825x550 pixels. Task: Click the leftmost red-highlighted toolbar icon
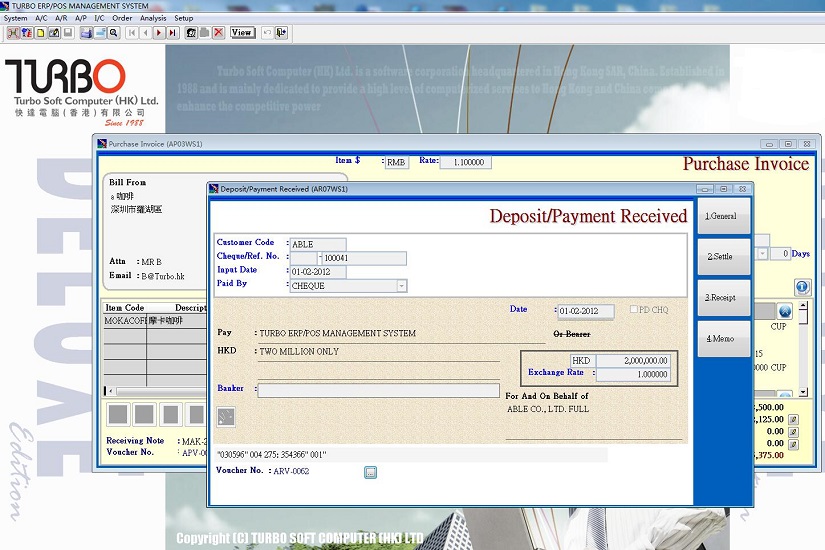click(x=13, y=33)
